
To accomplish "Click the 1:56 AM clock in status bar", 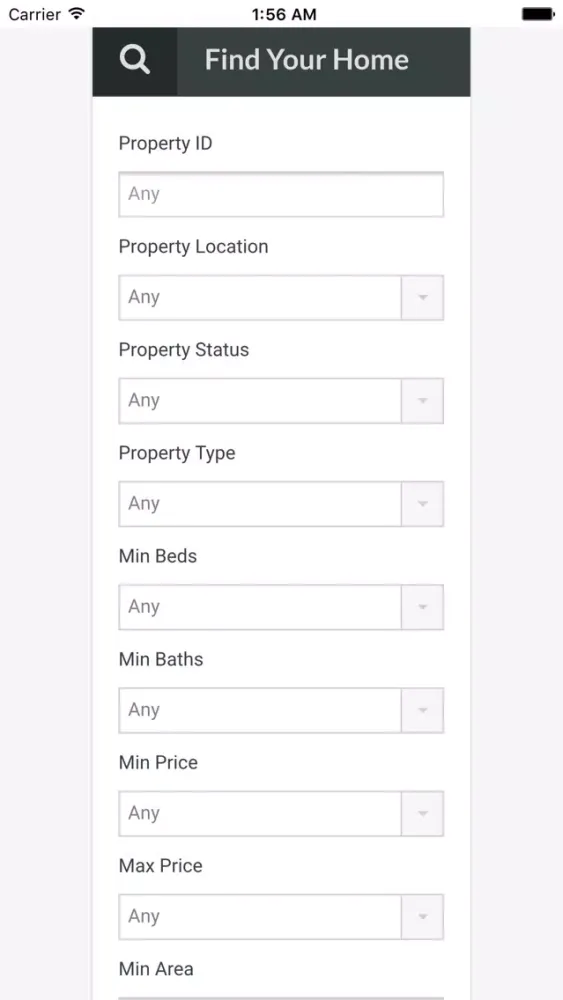I will pyautogui.click(x=284, y=14).
